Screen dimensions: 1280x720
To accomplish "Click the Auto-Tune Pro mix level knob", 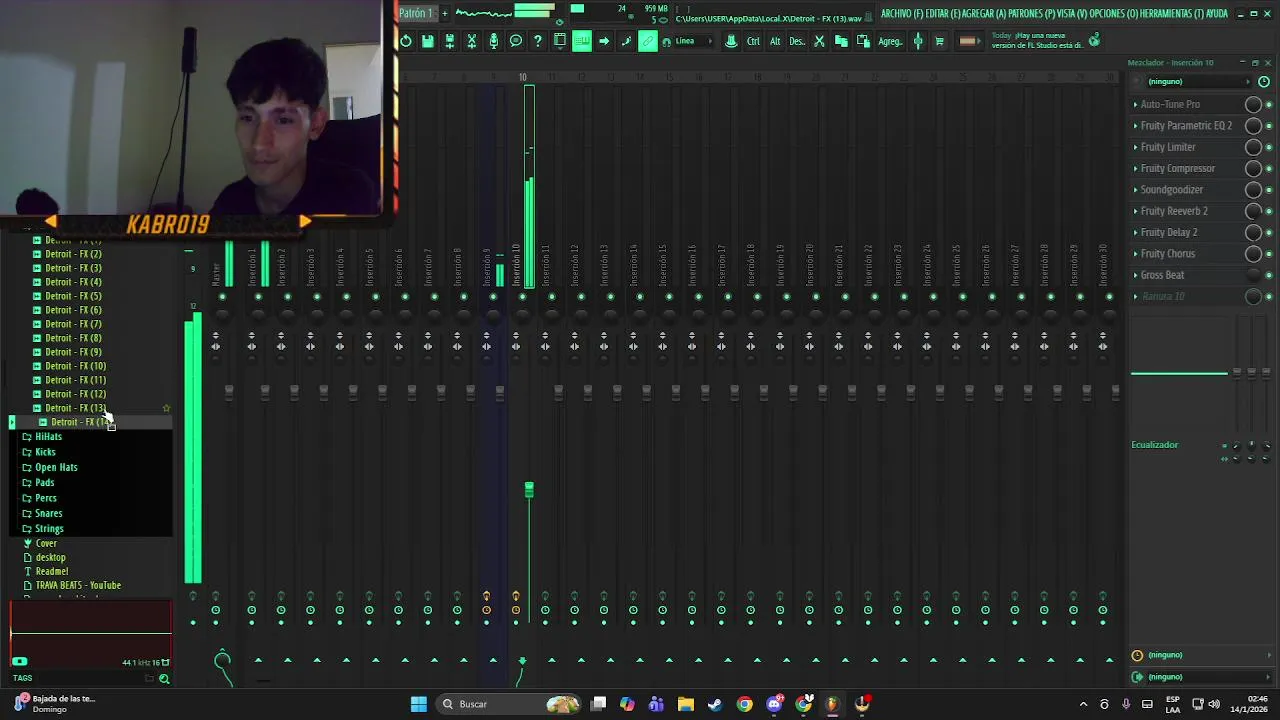I will coord(1253,104).
